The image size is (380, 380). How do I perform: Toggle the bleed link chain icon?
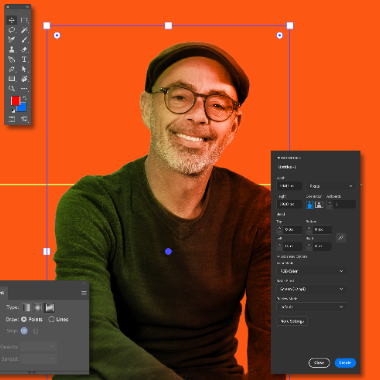(341, 238)
